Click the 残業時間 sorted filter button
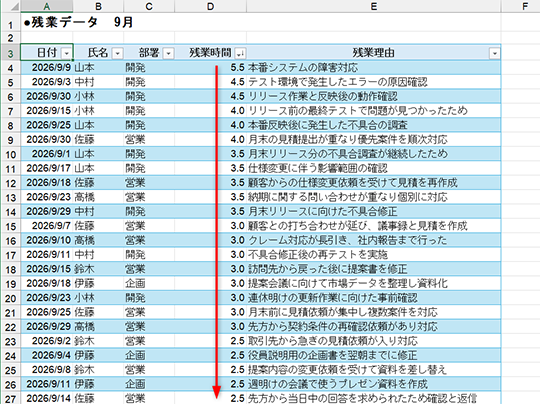The image size is (540, 404). (240, 53)
